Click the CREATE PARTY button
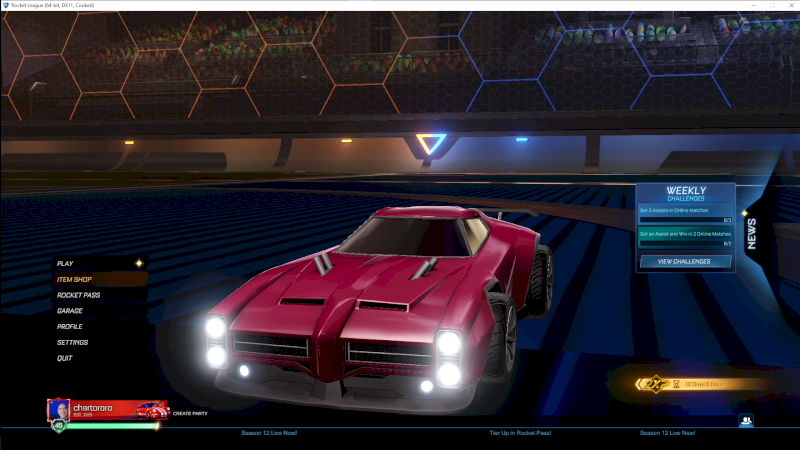 (x=190, y=413)
